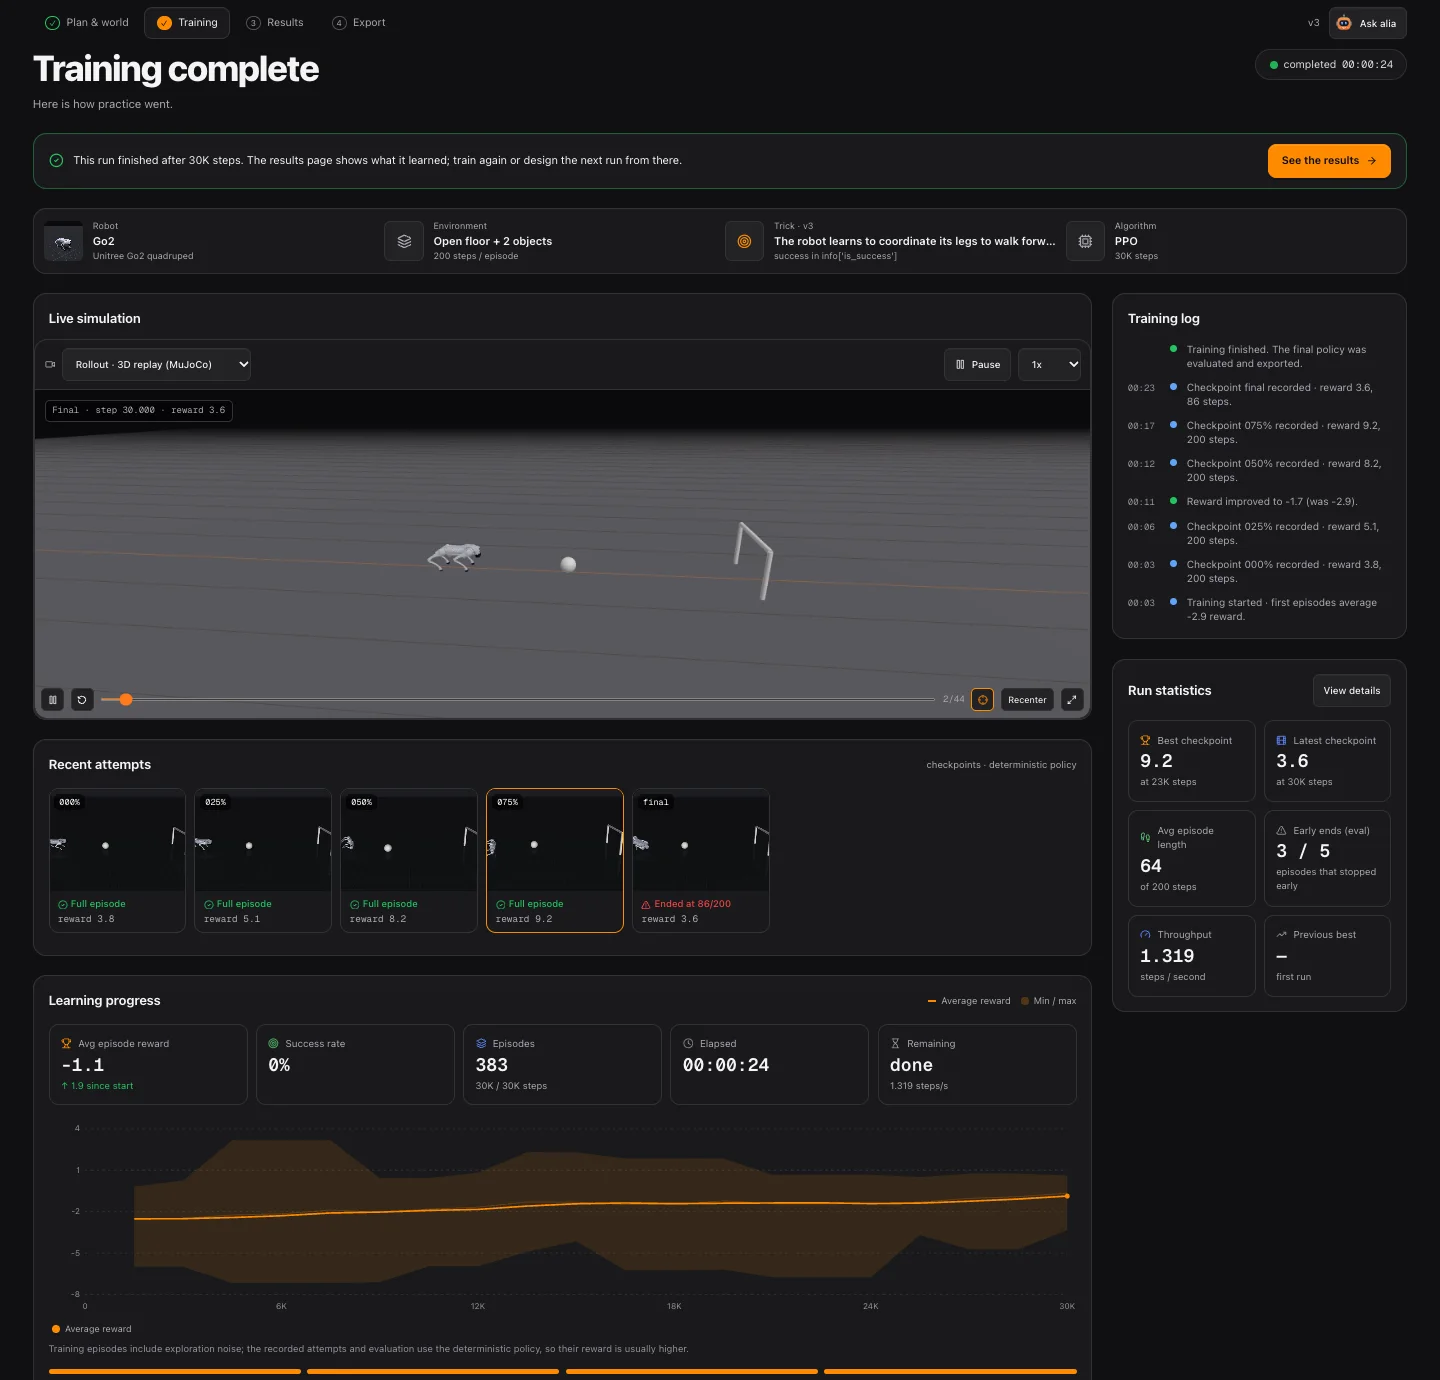Click the Algorithm PPO chip icon
This screenshot has height=1380, width=1440.
(1085, 241)
